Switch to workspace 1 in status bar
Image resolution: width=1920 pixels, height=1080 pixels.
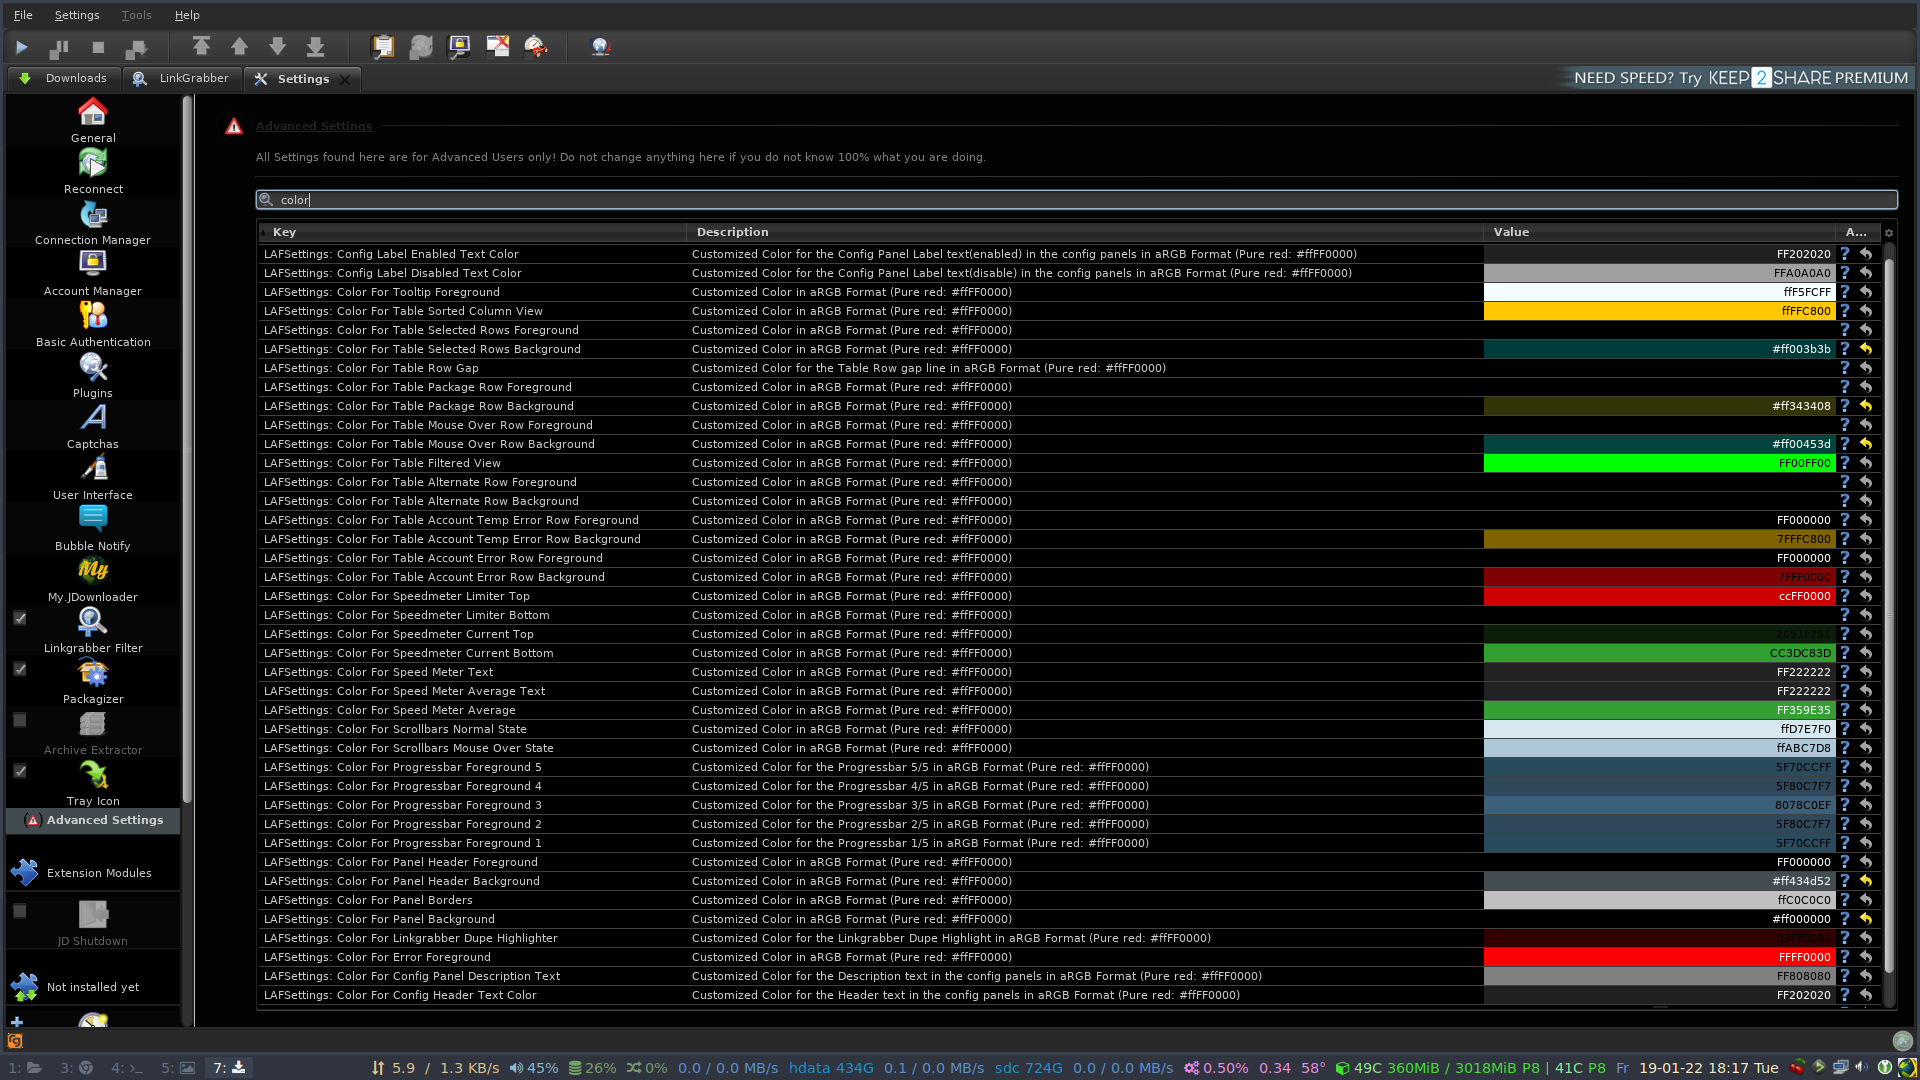(x=25, y=1068)
